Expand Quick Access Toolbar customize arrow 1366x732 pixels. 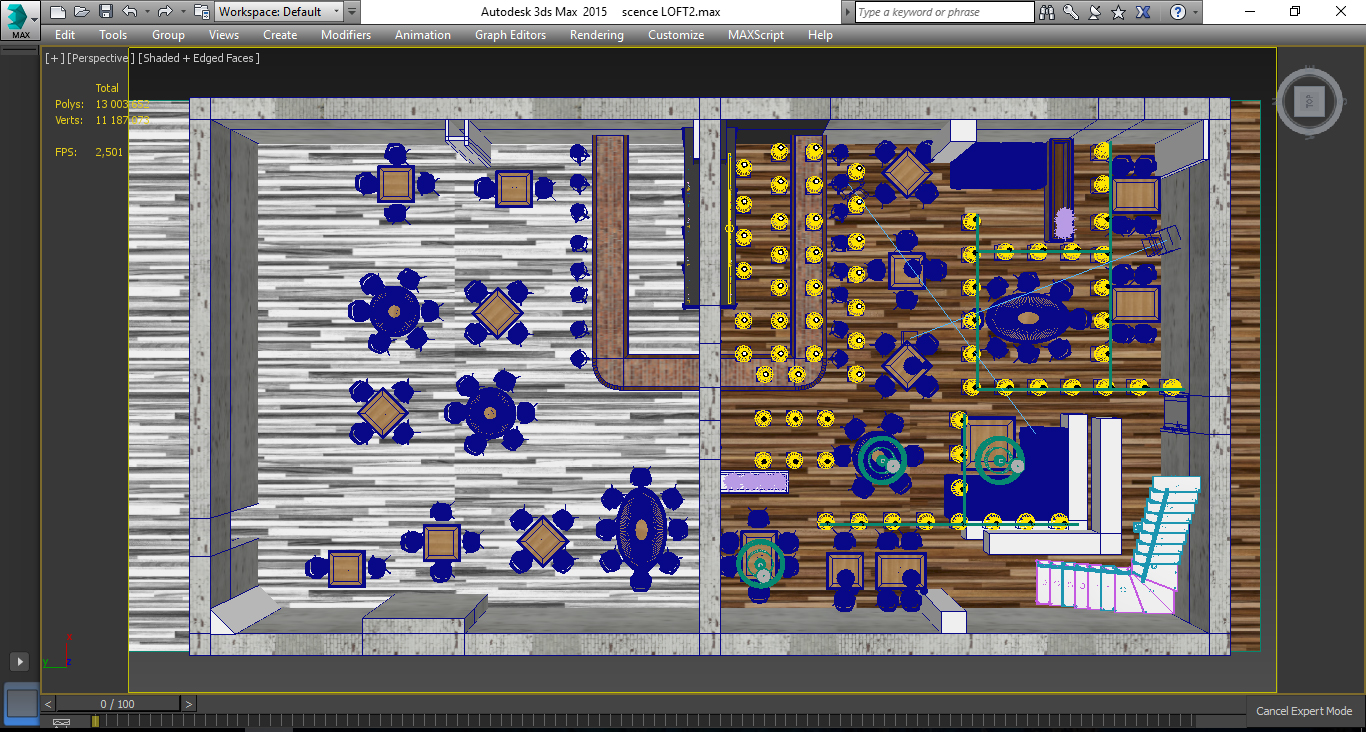coord(352,12)
